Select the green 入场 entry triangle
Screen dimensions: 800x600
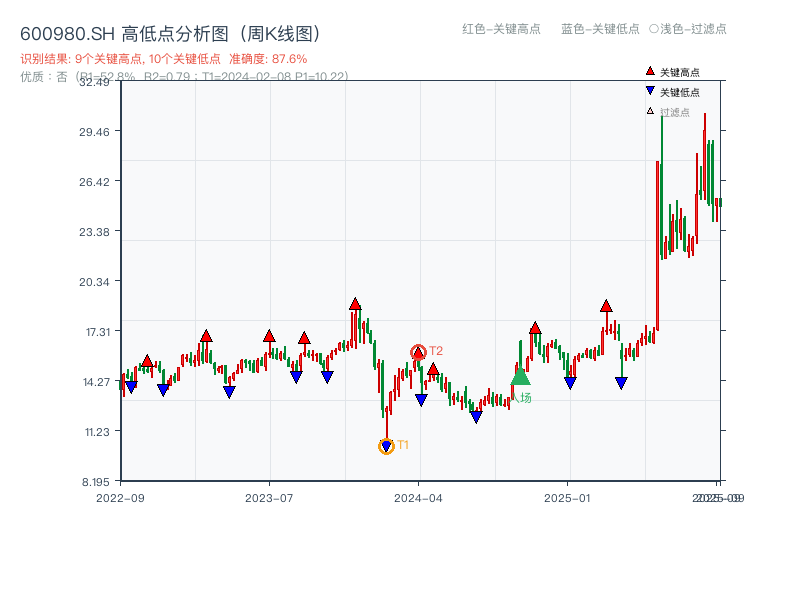click(520, 377)
